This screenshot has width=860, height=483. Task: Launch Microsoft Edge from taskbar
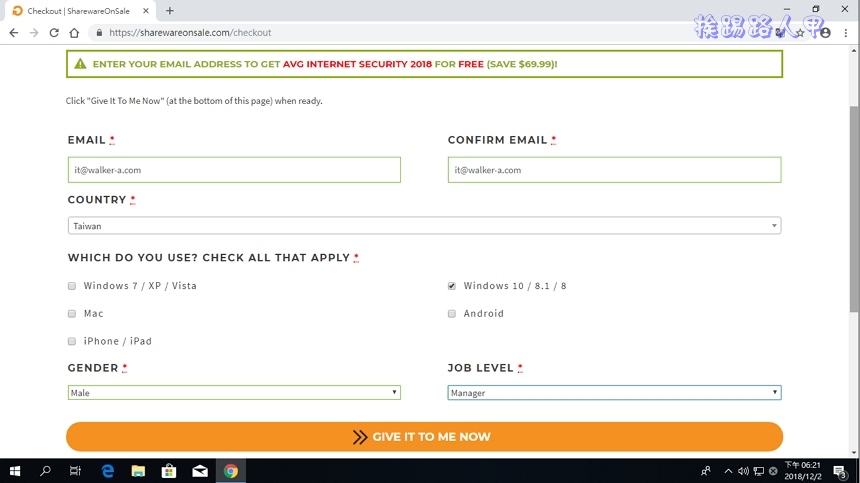(x=108, y=471)
